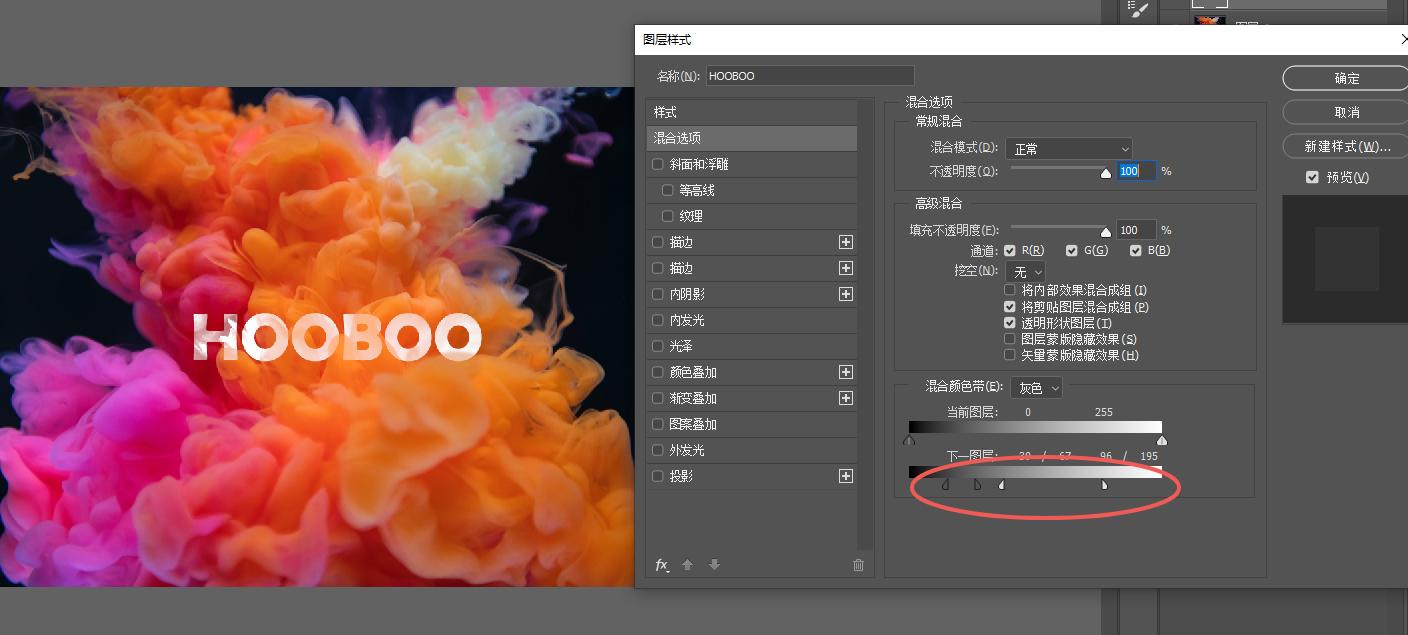1408x635 pixels.
Task: Click the plus icon beside 内阴影
Action: [845, 294]
